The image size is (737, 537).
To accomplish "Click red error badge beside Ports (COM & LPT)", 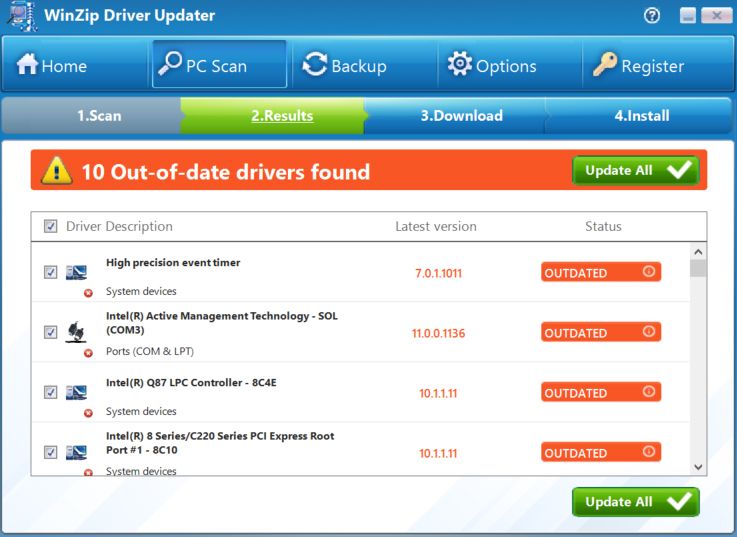I will pyautogui.click(x=88, y=353).
